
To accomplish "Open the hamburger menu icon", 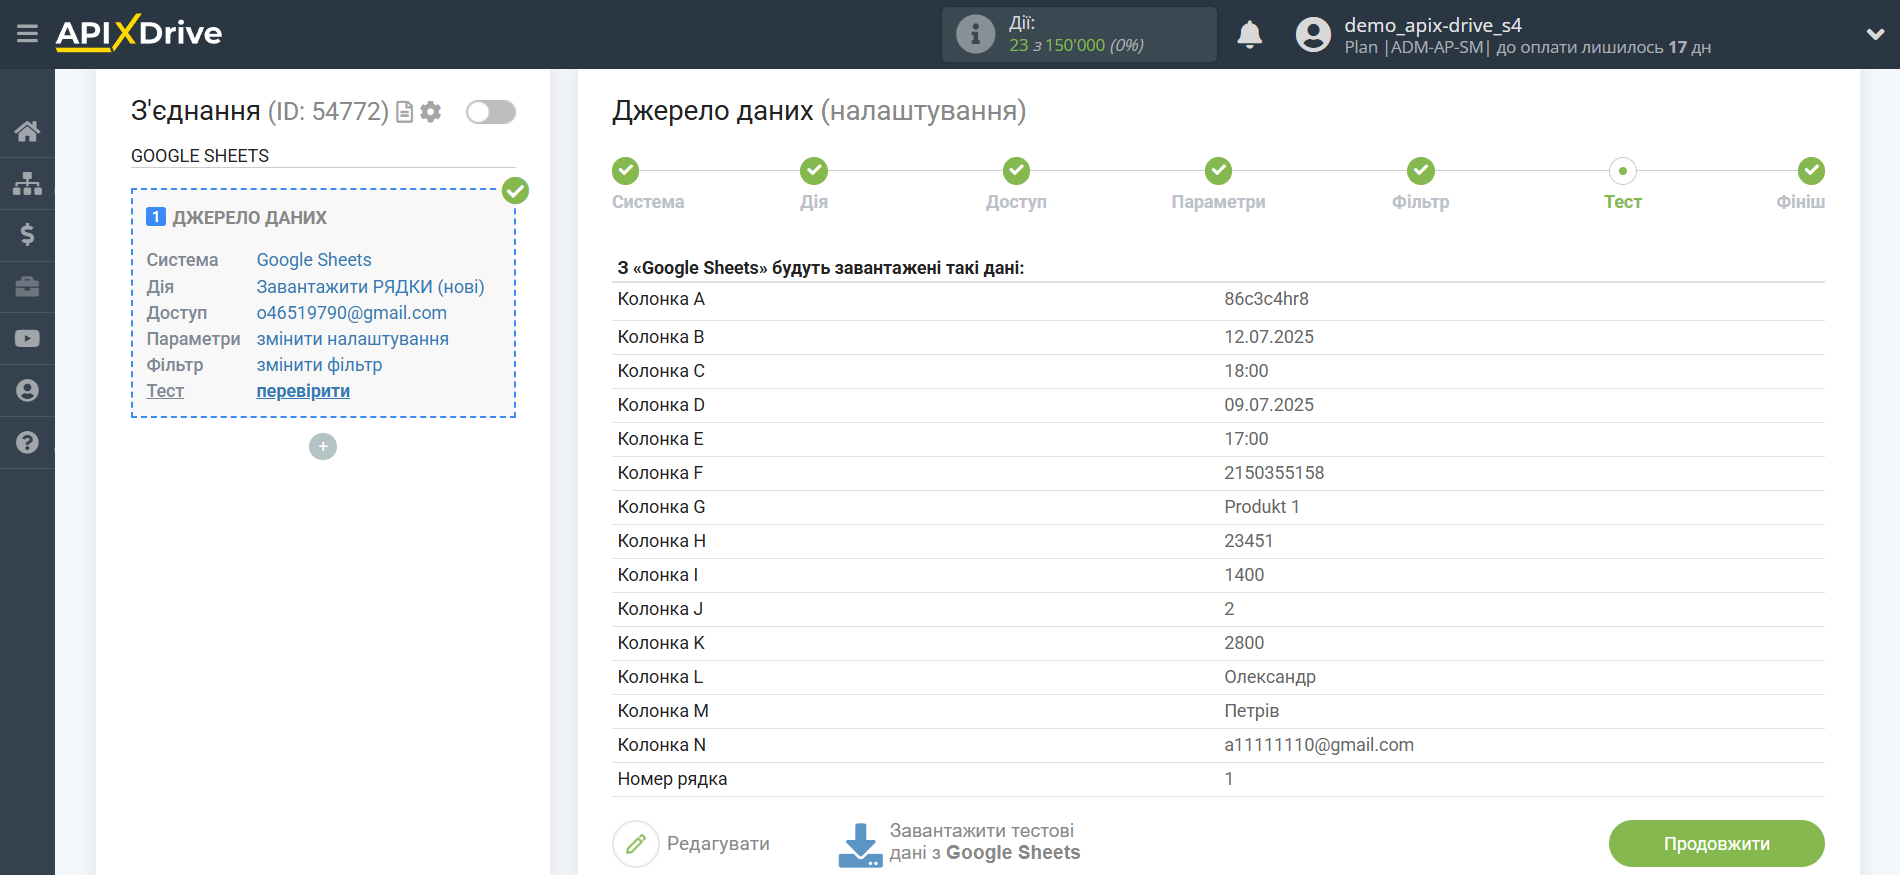I will click(x=27, y=34).
